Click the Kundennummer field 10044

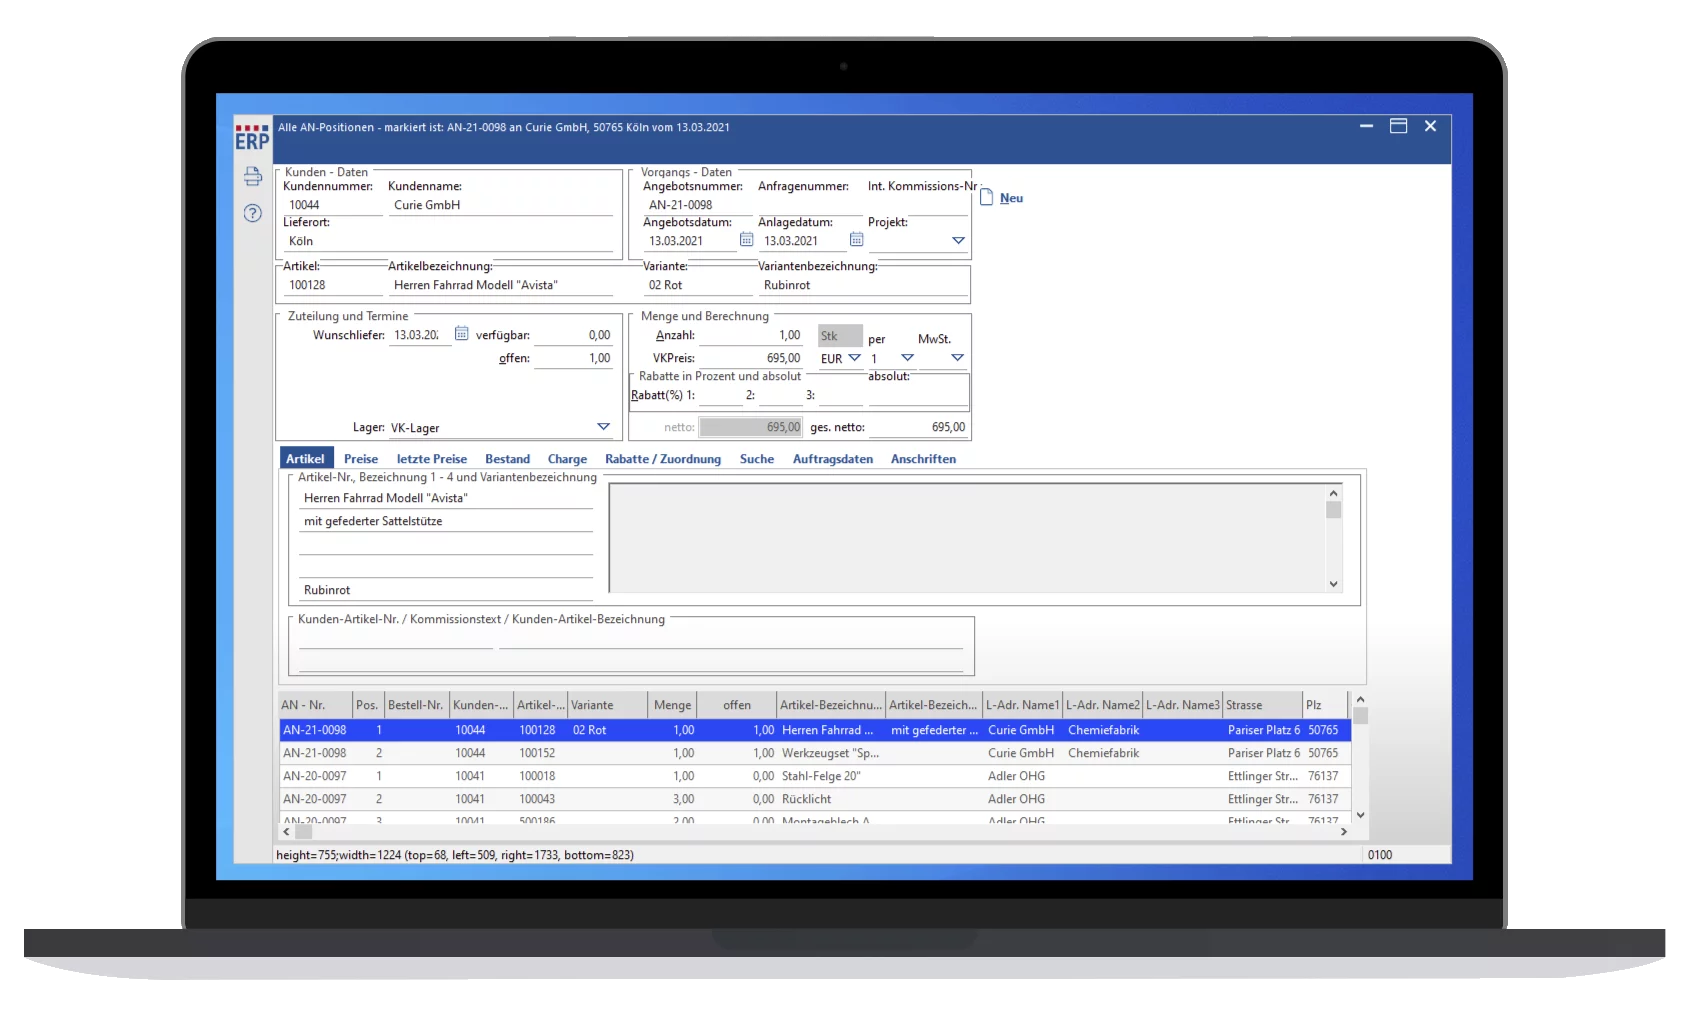tap(333, 205)
